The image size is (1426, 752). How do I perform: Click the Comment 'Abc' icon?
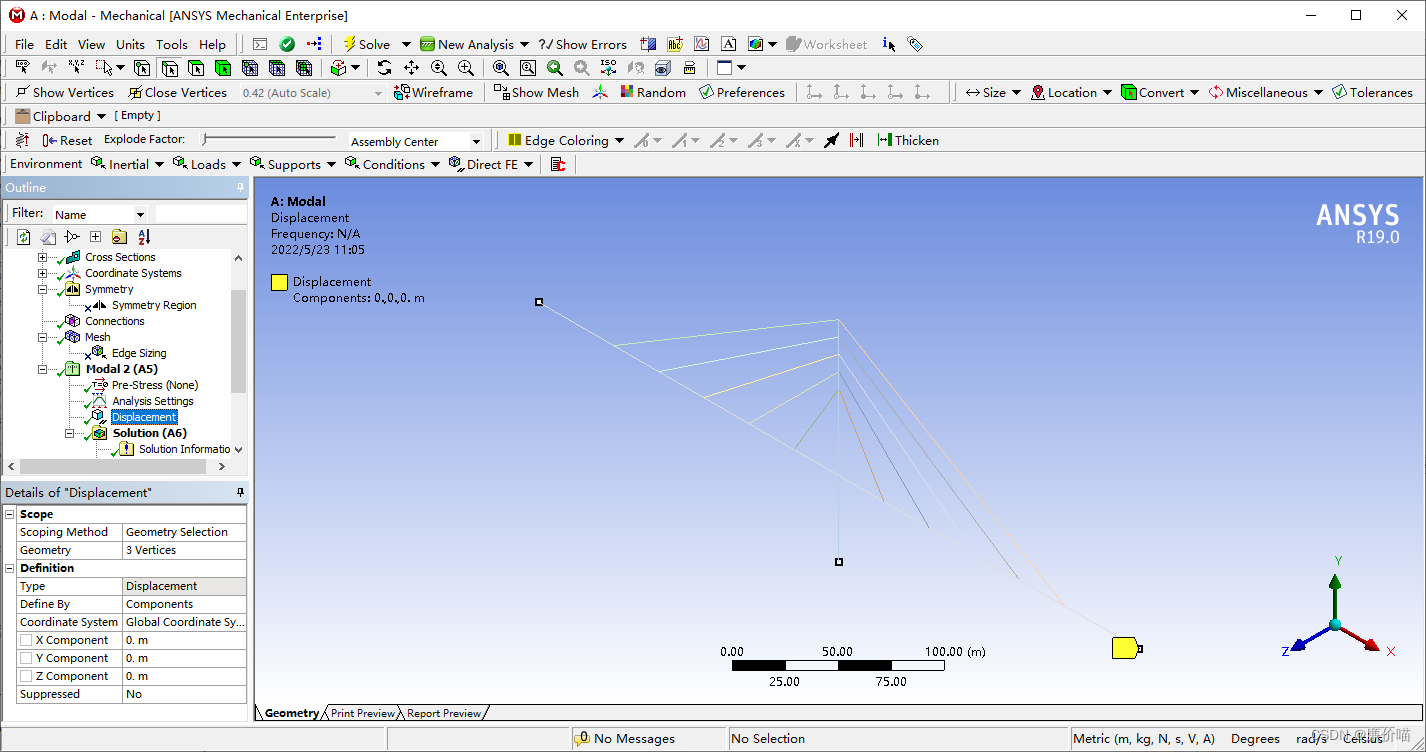coord(675,44)
